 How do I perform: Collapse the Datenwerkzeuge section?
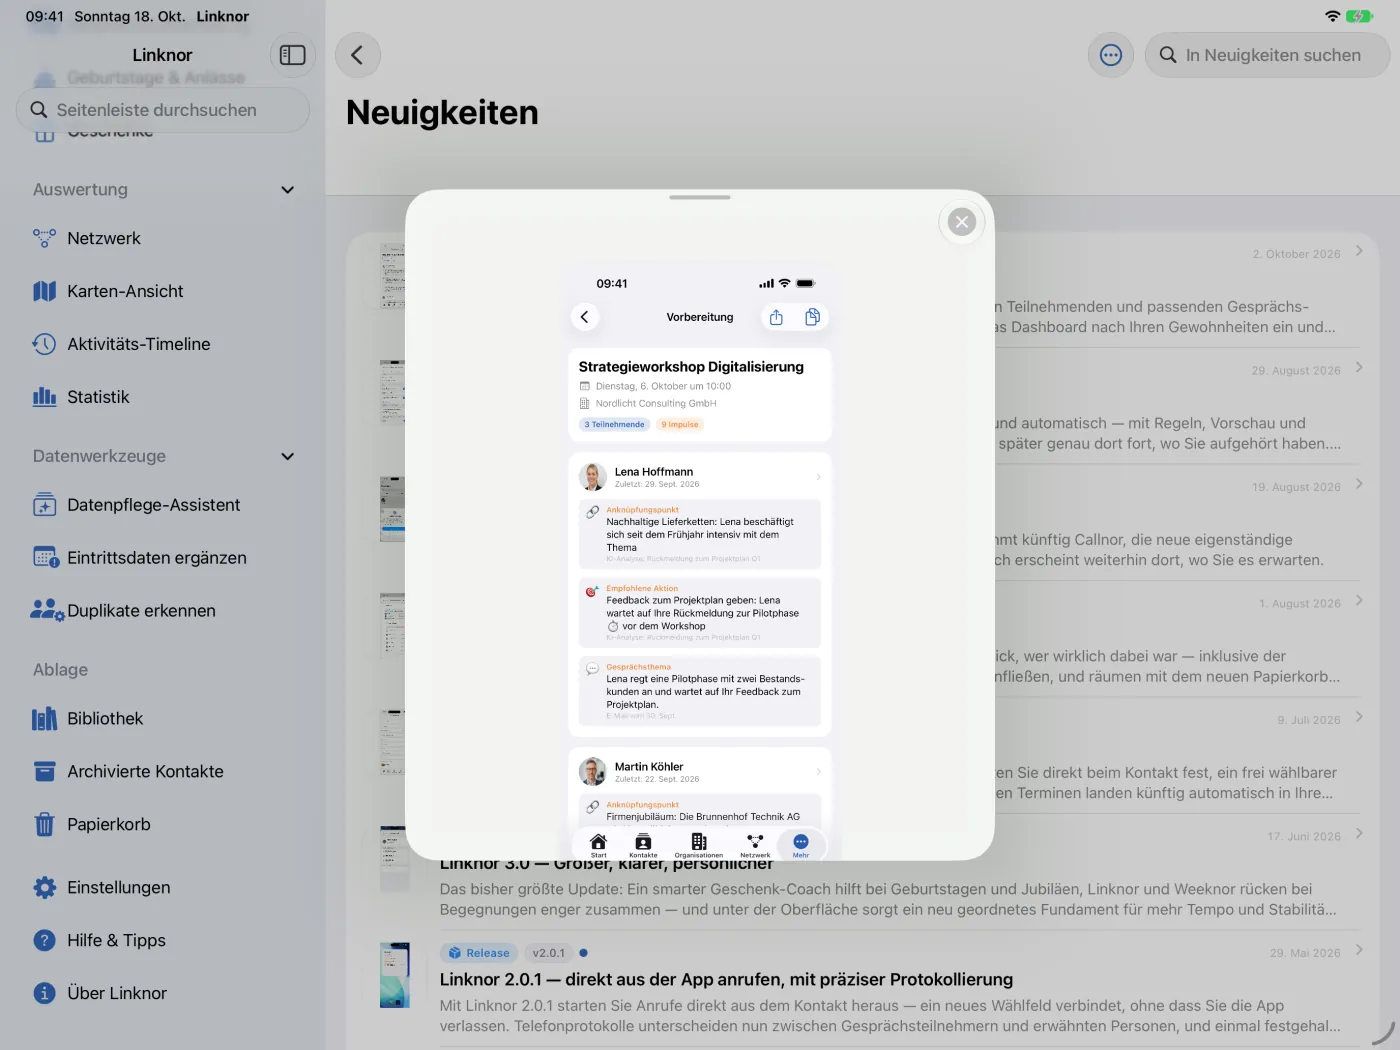tap(288, 456)
